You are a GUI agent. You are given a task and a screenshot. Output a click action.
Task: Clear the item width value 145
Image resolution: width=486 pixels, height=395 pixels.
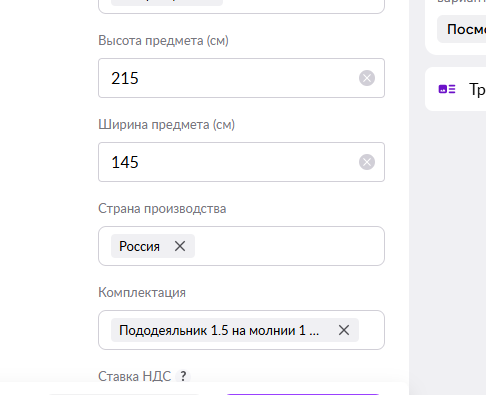(x=367, y=162)
